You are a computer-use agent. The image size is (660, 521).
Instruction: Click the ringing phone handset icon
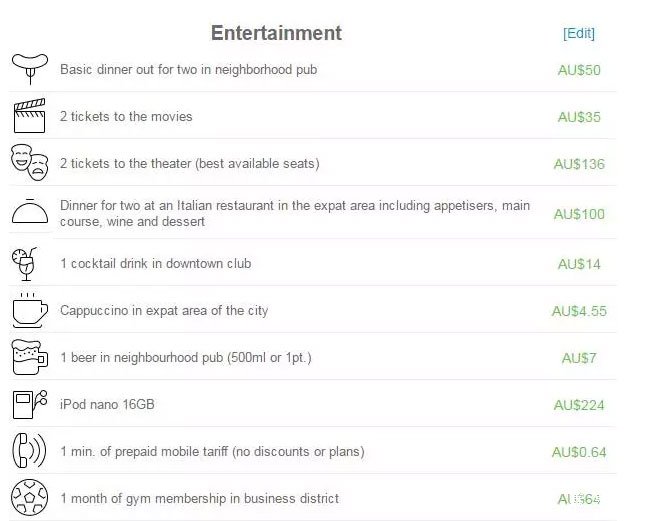pyautogui.click(x=29, y=451)
